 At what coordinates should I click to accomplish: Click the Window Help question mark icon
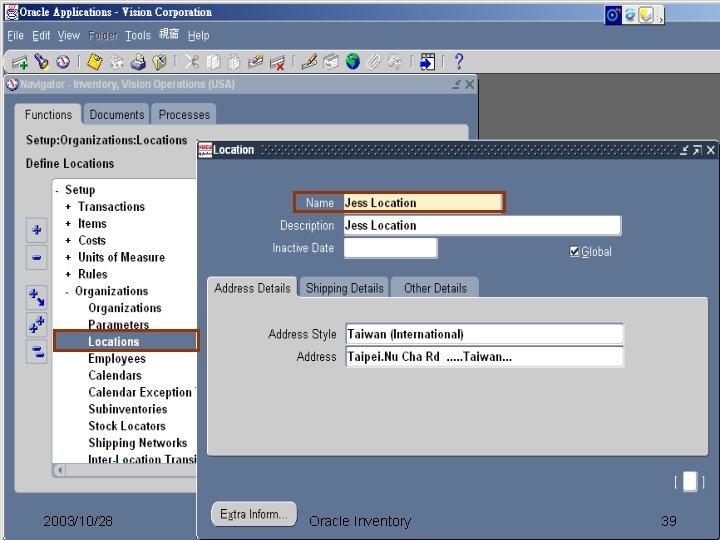(458, 62)
